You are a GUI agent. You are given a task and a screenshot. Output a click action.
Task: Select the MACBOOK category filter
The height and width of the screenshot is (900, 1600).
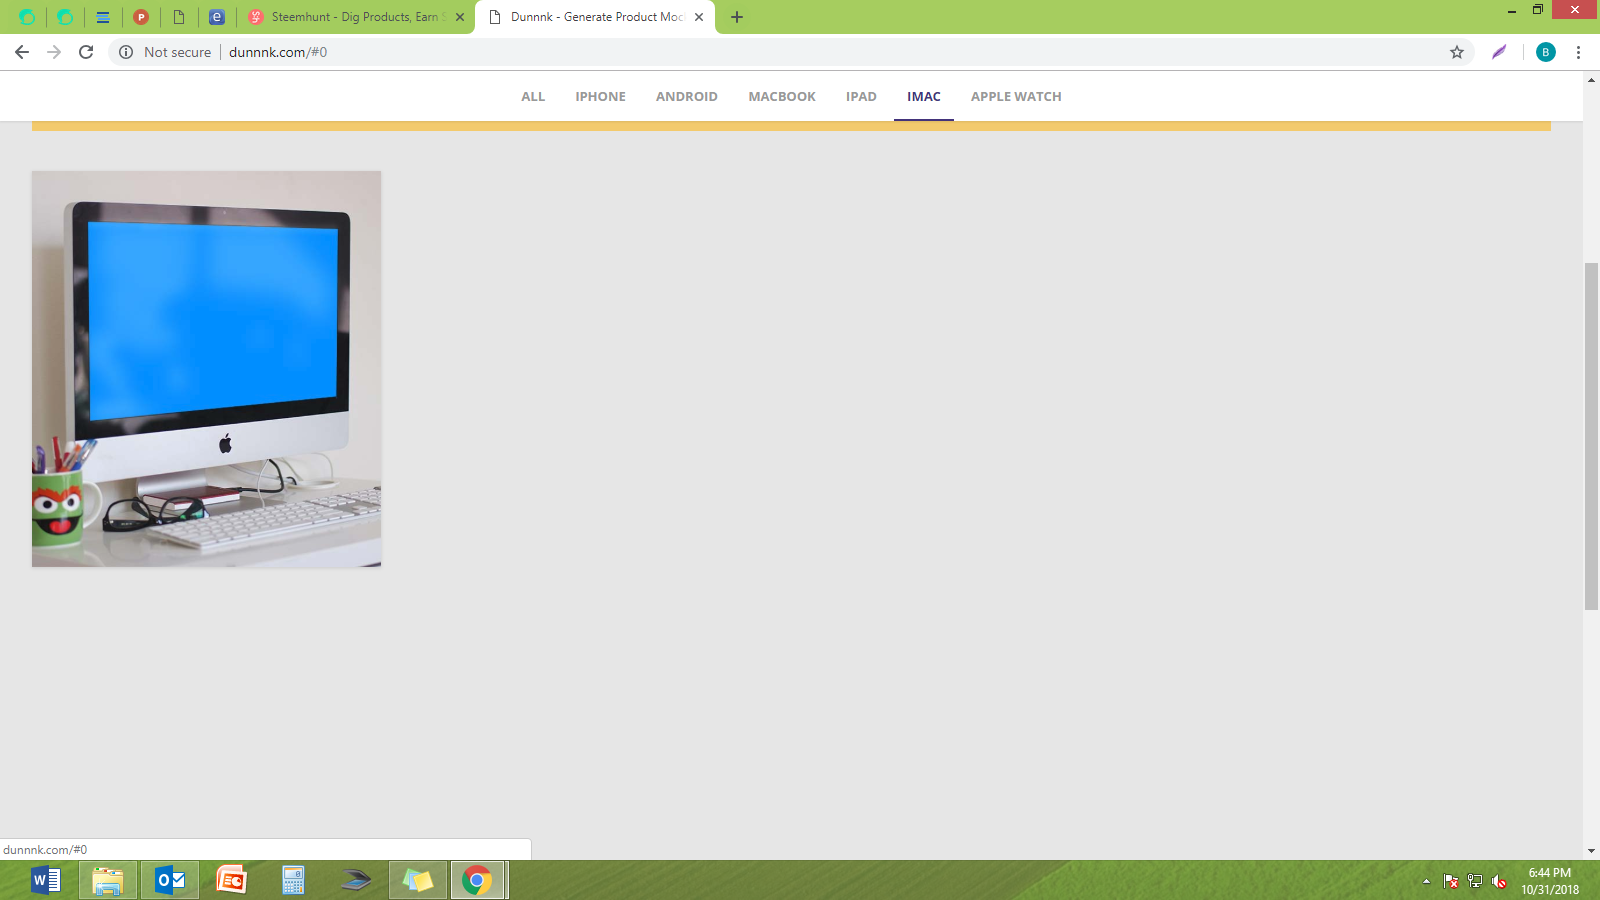pyautogui.click(x=782, y=97)
